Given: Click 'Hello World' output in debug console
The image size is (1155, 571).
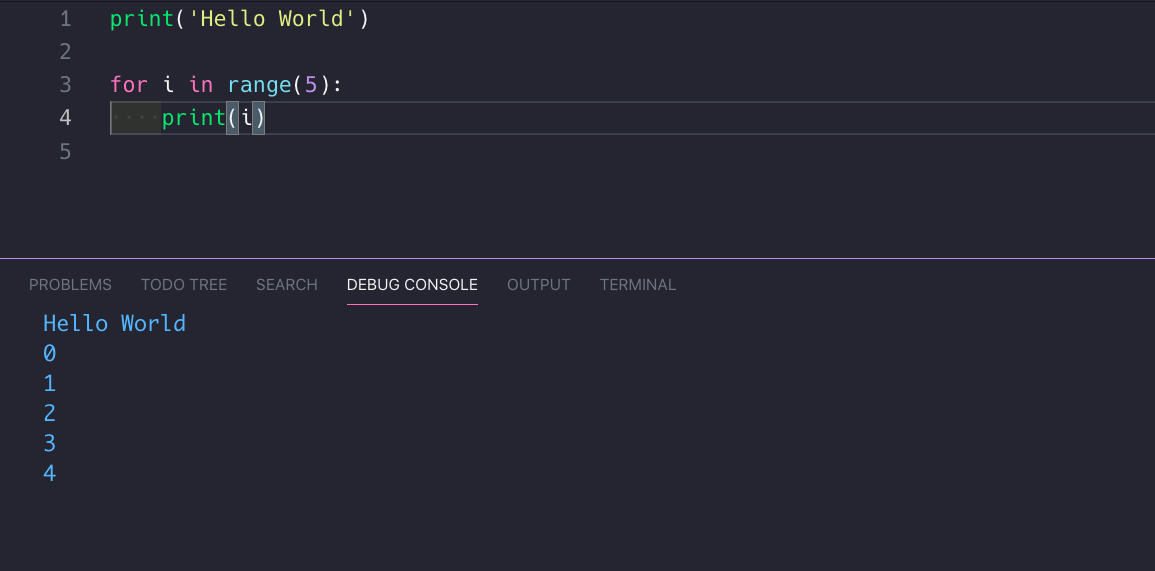Looking at the screenshot, I should [x=114, y=323].
